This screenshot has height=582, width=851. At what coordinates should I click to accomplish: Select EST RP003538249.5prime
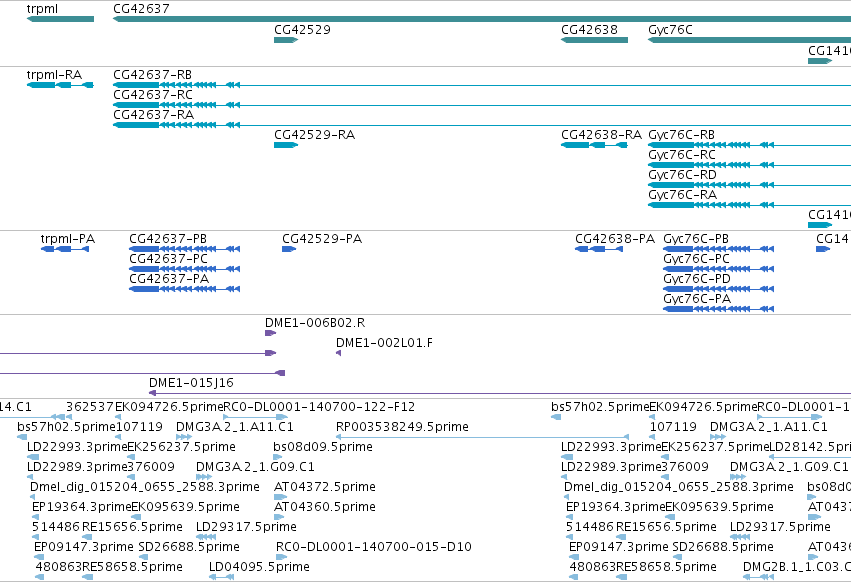pyautogui.click(x=482, y=436)
